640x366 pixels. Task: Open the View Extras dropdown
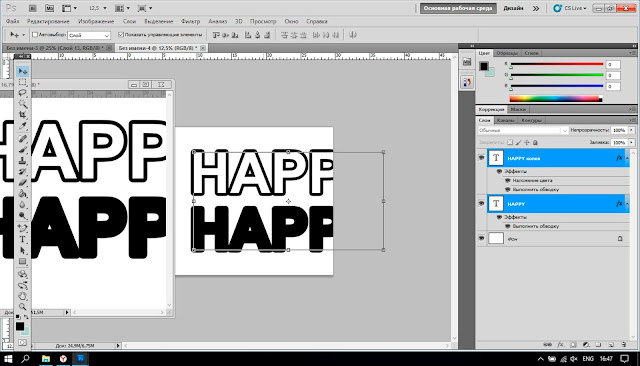(69, 8)
